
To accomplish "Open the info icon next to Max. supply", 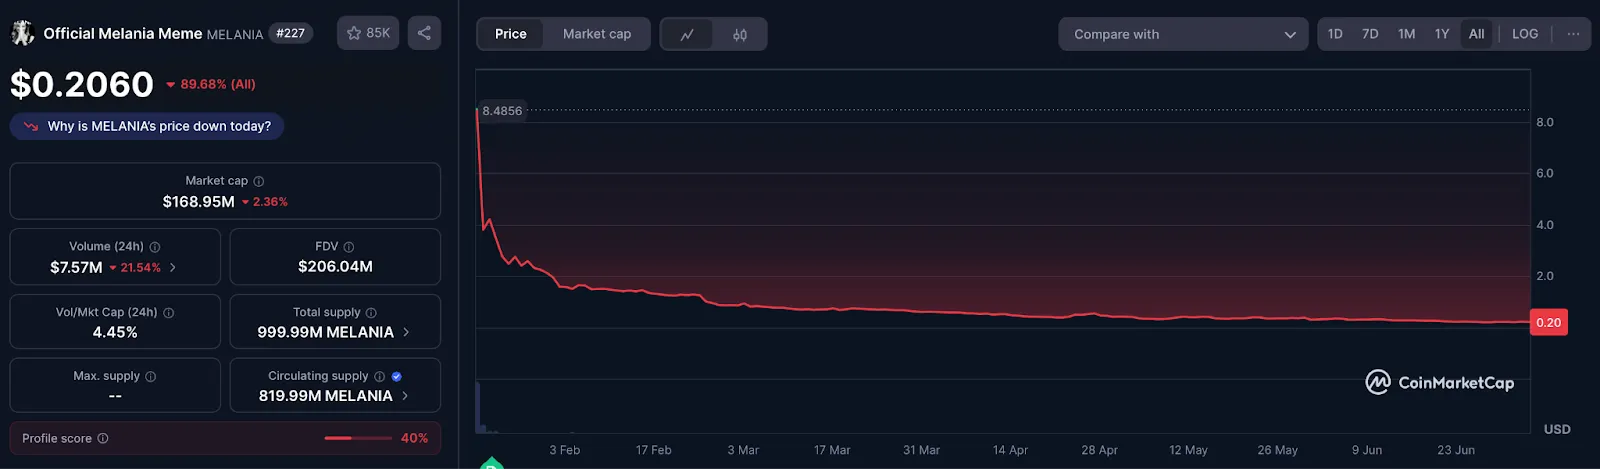I will pos(151,377).
